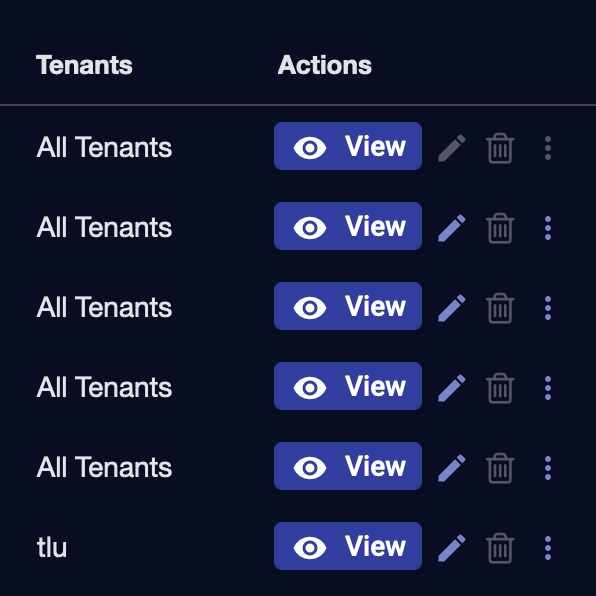Click the trash icon in the first row
The width and height of the screenshot is (596, 596).
(x=500, y=148)
